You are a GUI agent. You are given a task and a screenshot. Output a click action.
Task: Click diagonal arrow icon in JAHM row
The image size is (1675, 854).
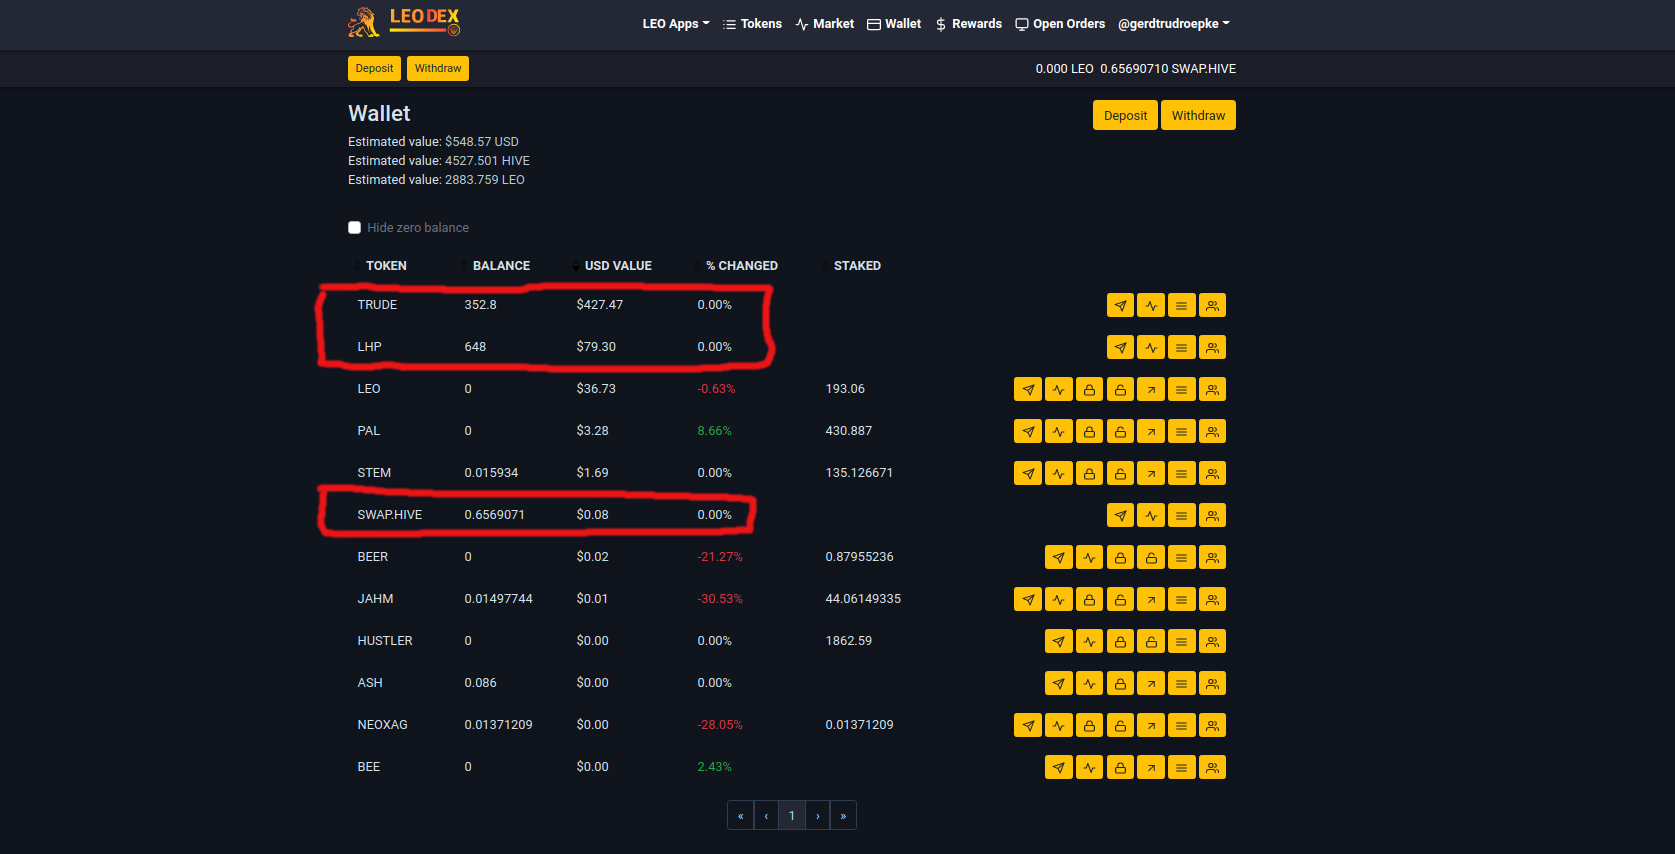pyautogui.click(x=1151, y=599)
